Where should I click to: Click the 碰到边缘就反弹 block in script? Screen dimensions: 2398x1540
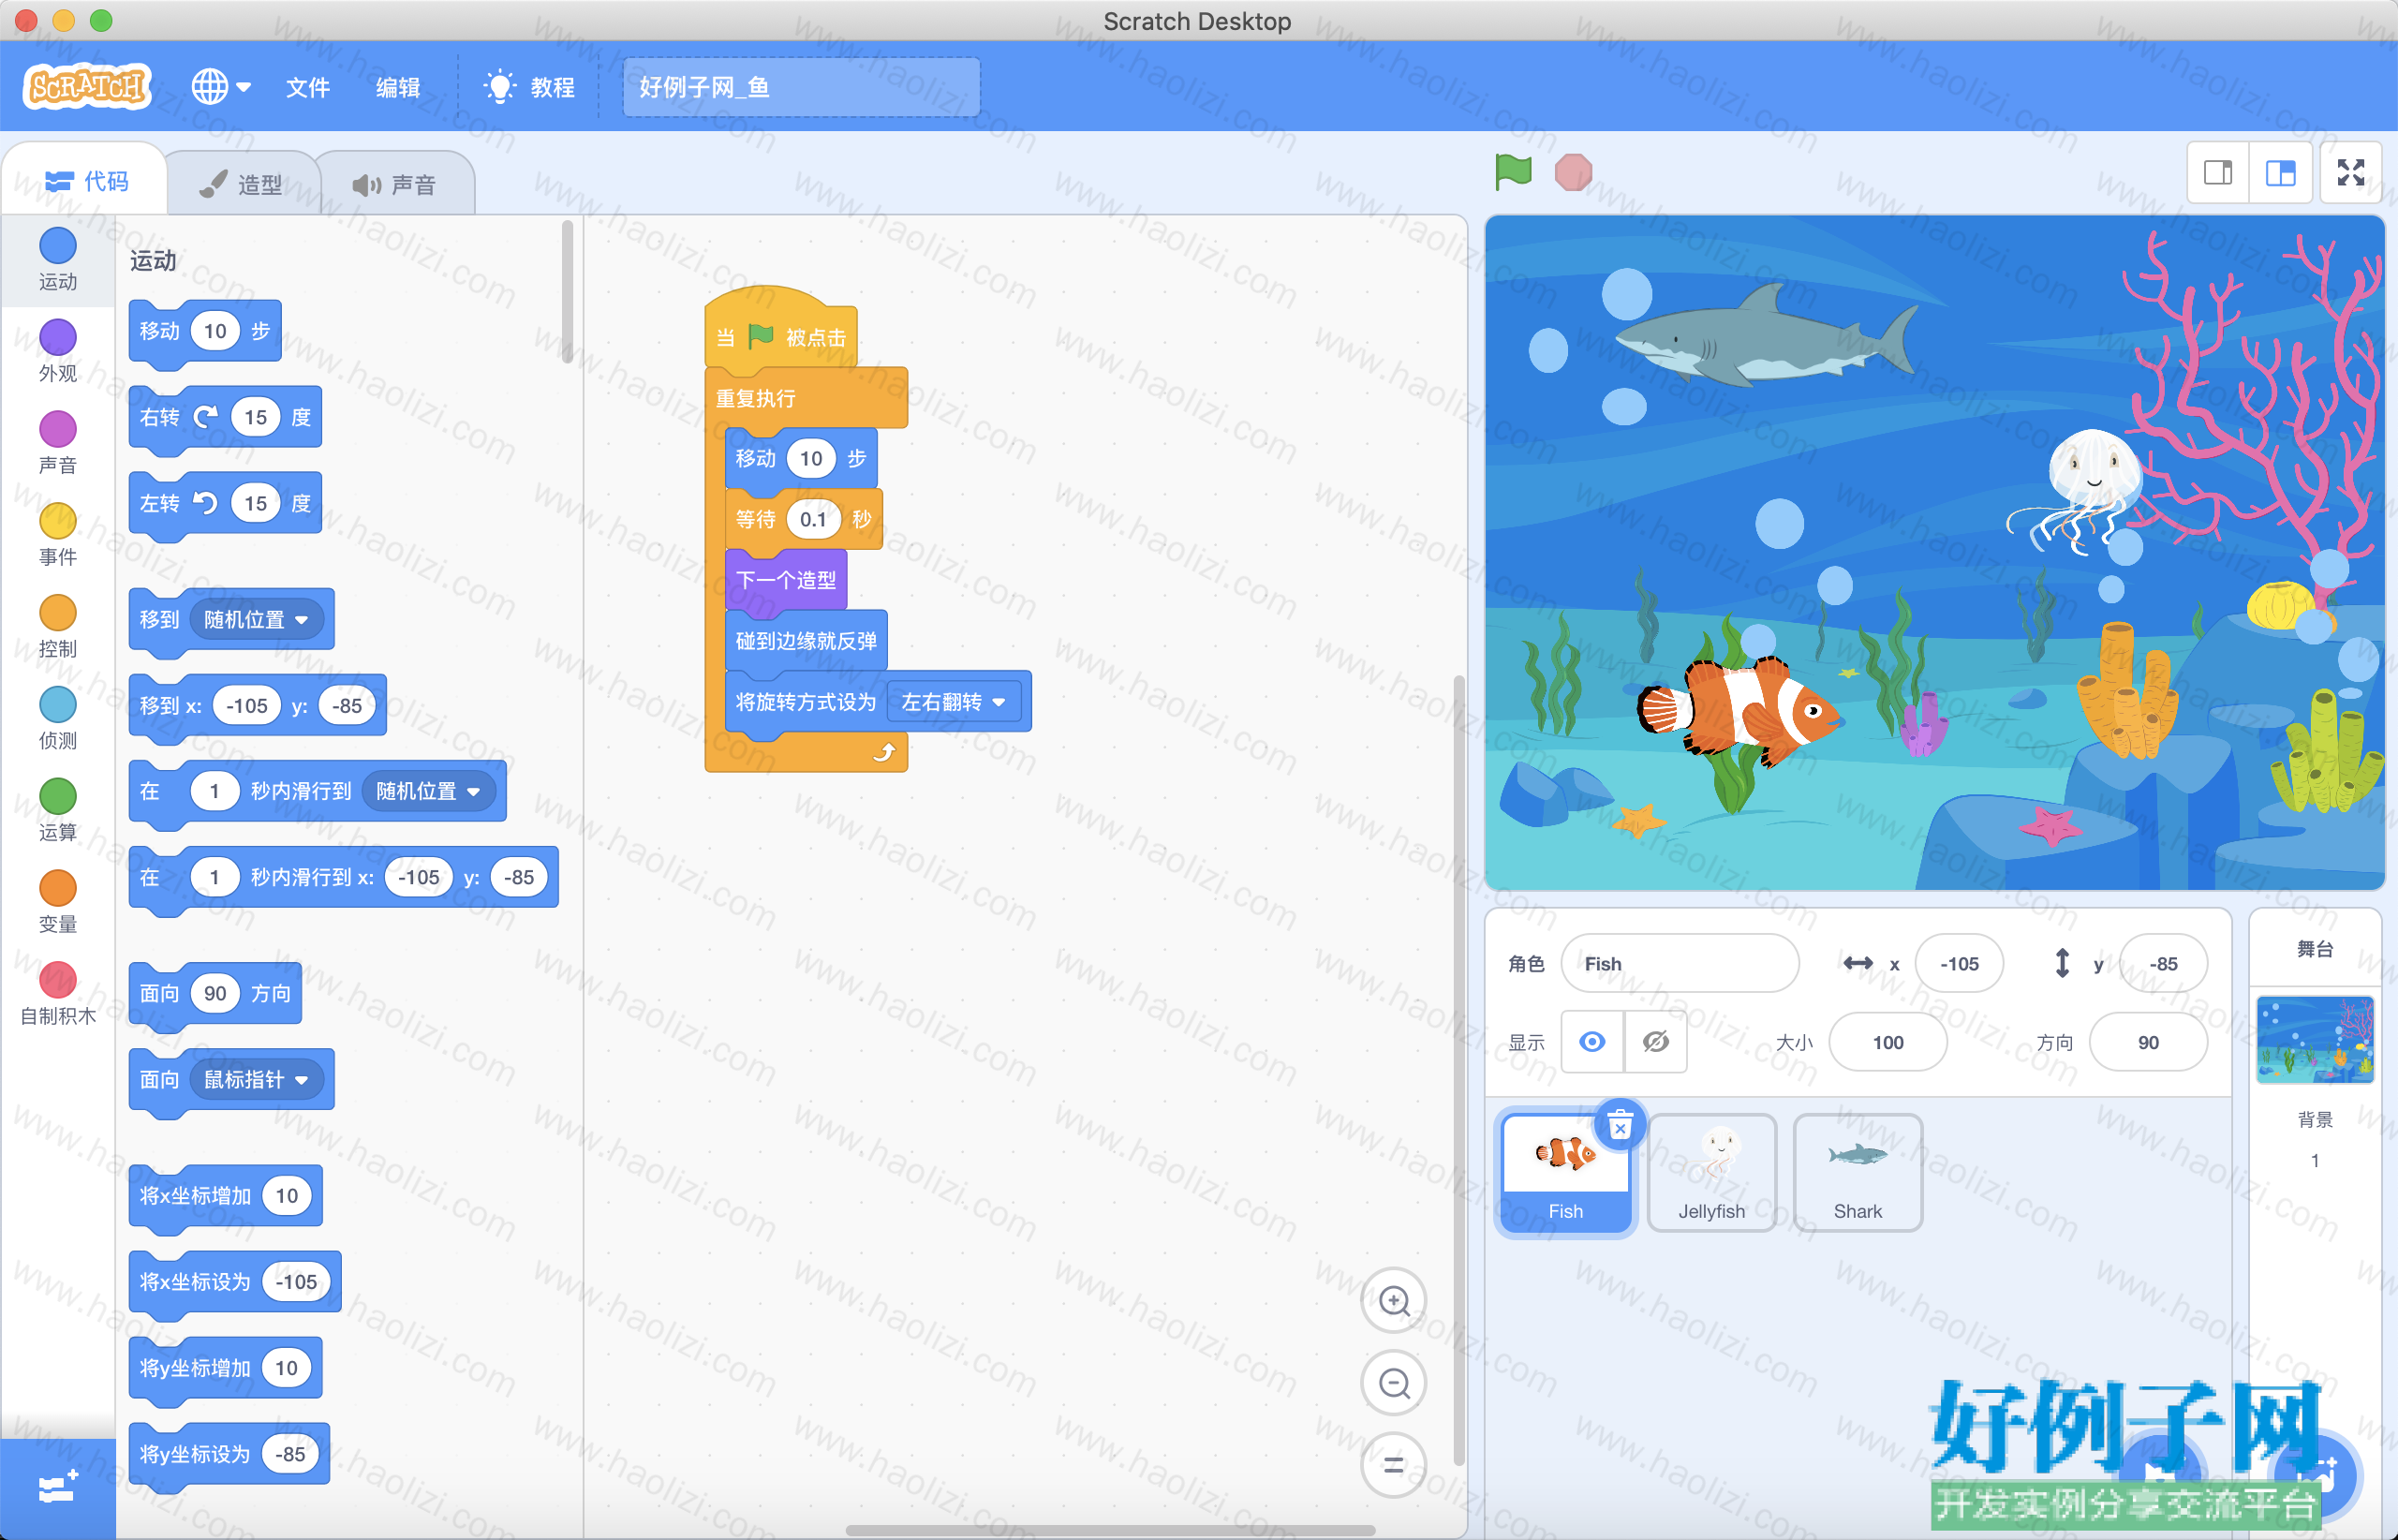tap(806, 641)
